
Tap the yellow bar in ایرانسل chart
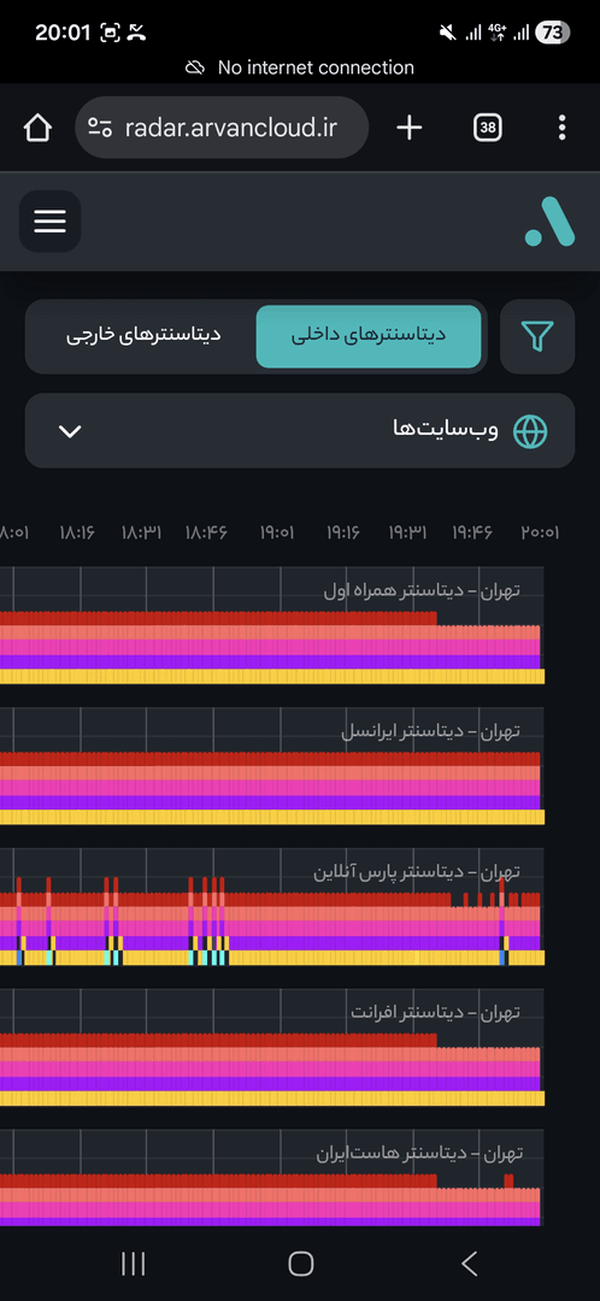[x=270, y=817]
